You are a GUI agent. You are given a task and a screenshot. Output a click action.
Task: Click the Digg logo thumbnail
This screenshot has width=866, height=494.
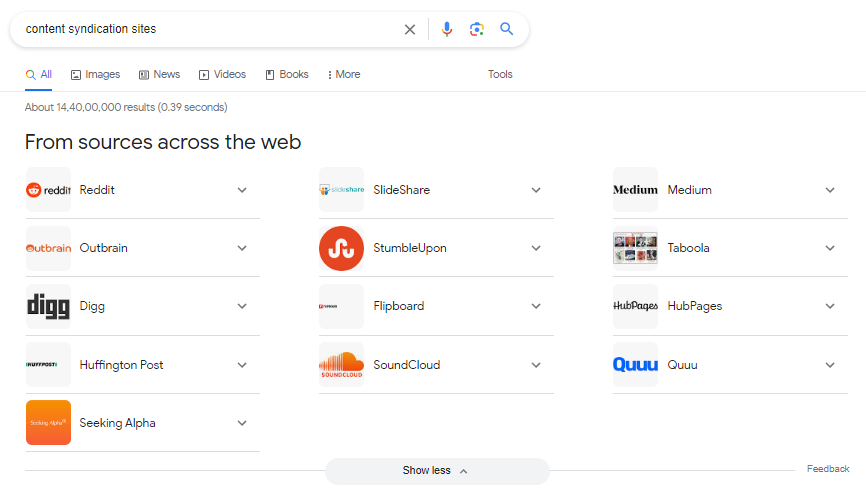[49, 306]
